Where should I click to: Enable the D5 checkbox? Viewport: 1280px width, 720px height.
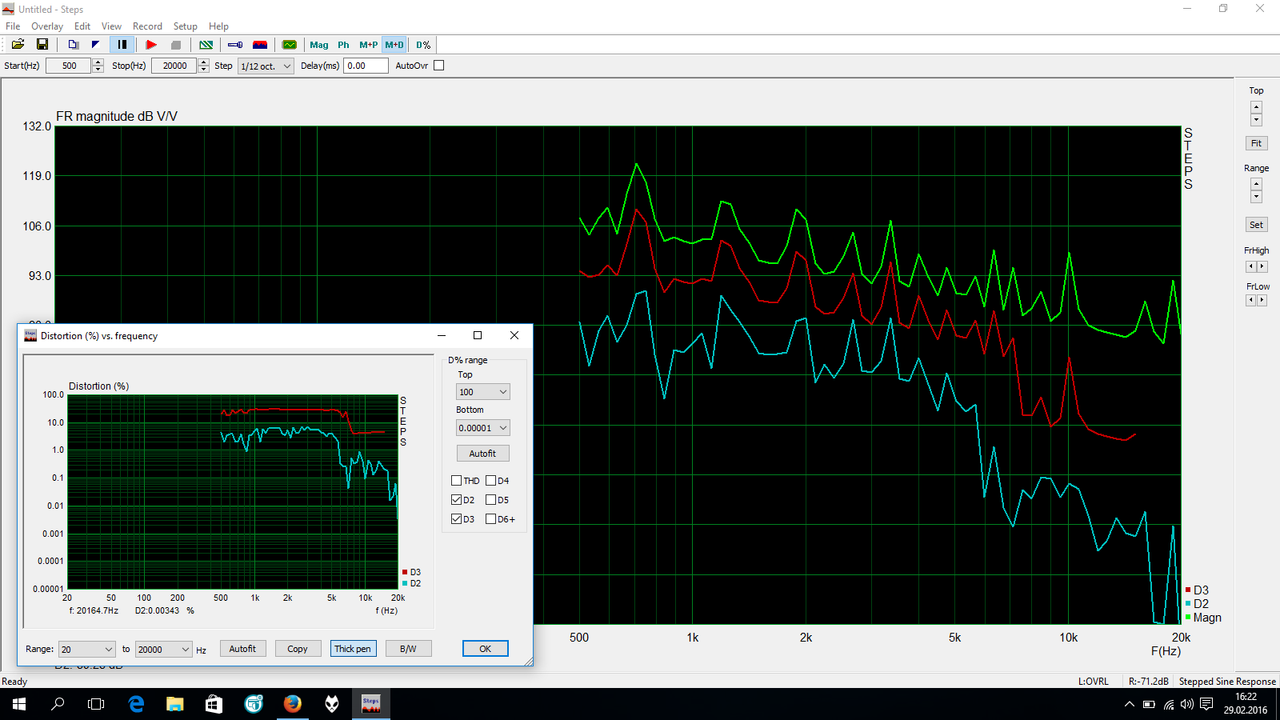click(491, 500)
